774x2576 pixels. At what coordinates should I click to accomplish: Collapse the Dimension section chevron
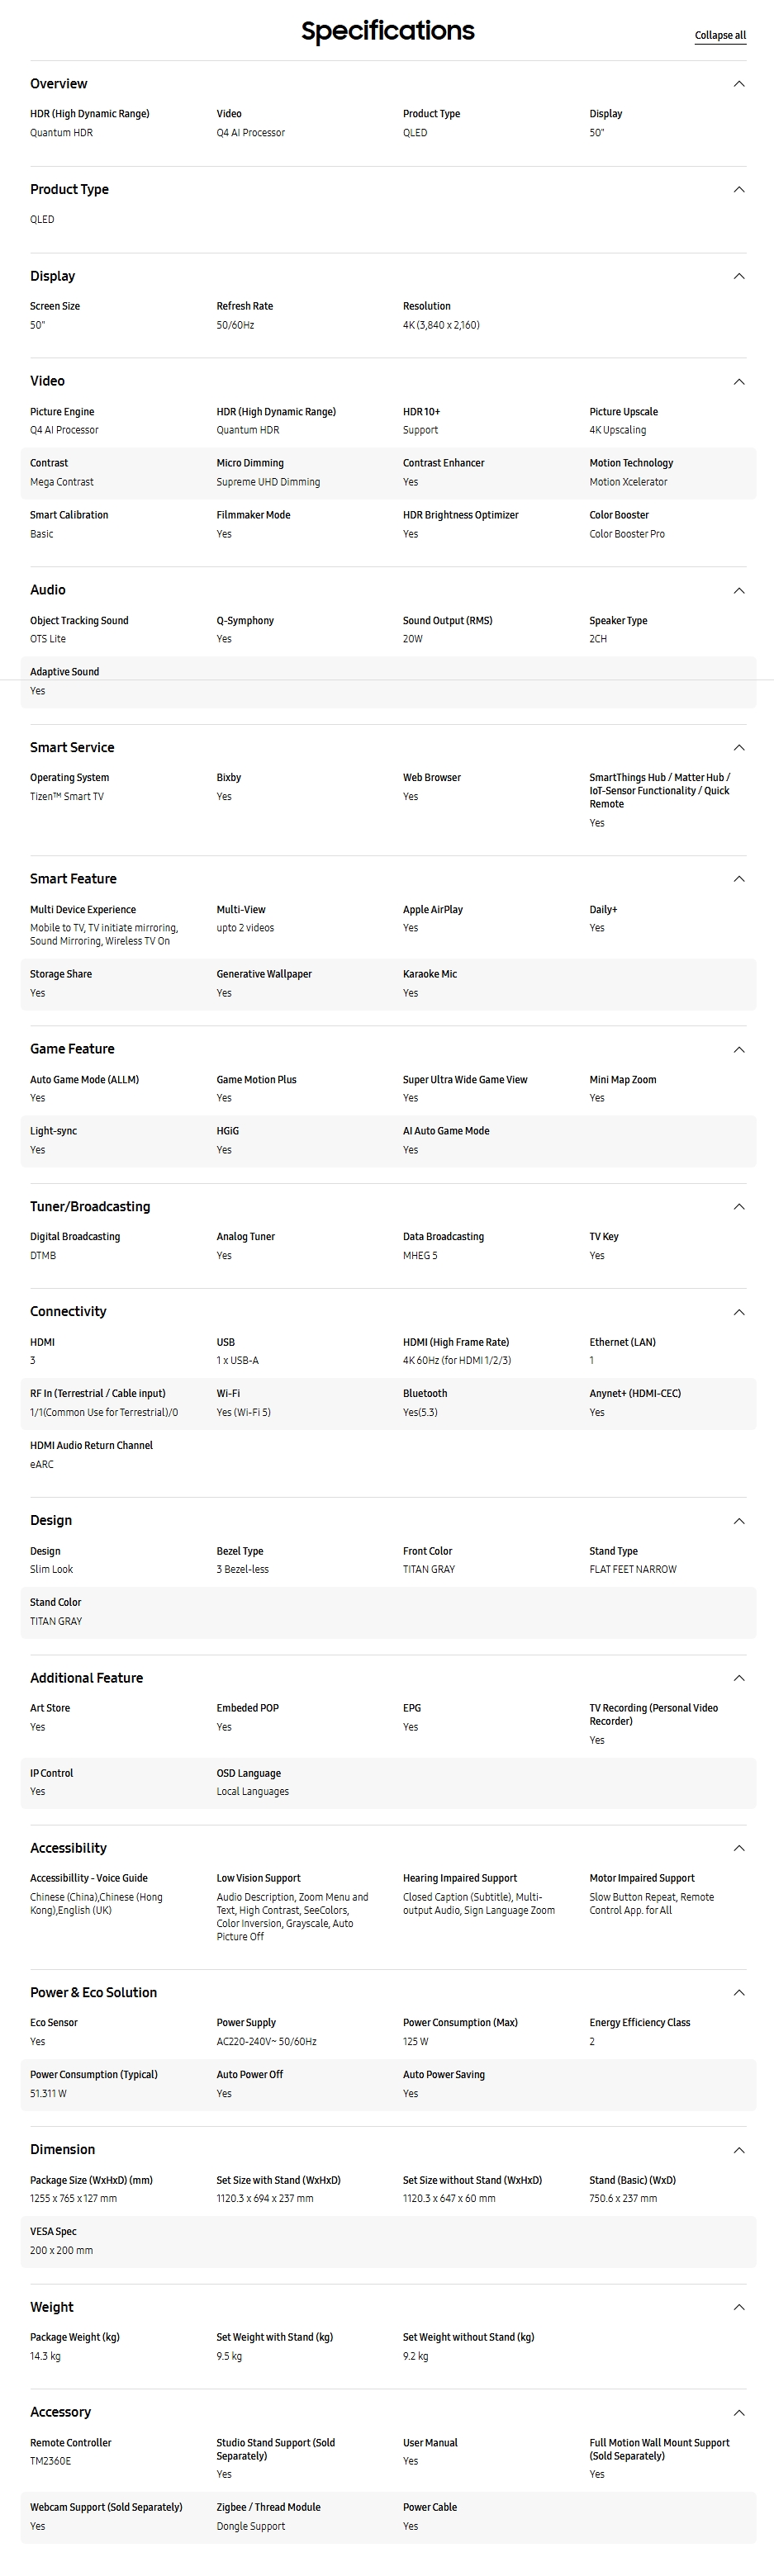tap(739, 2150)
